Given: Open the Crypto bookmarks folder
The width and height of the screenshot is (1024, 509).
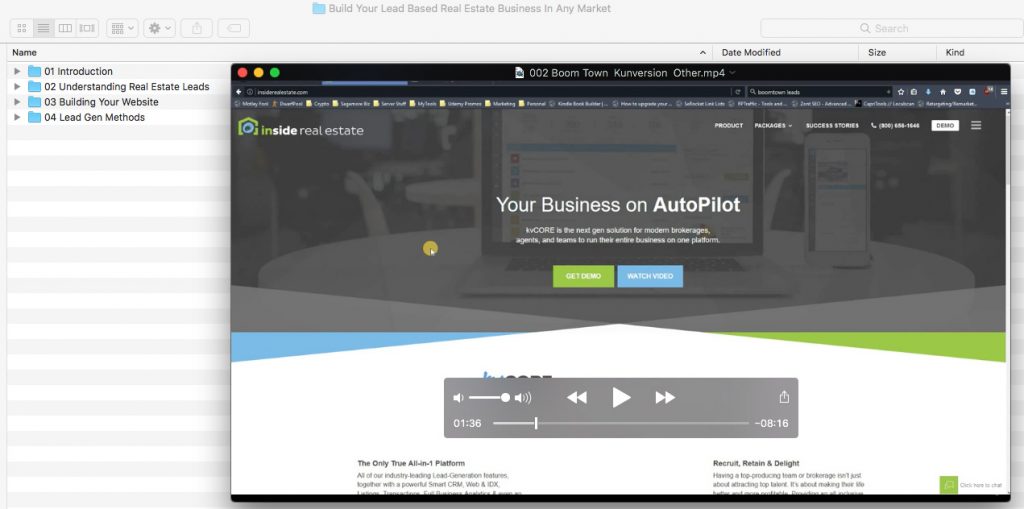Looking at the screenshot, I should [x=317, y=103].
